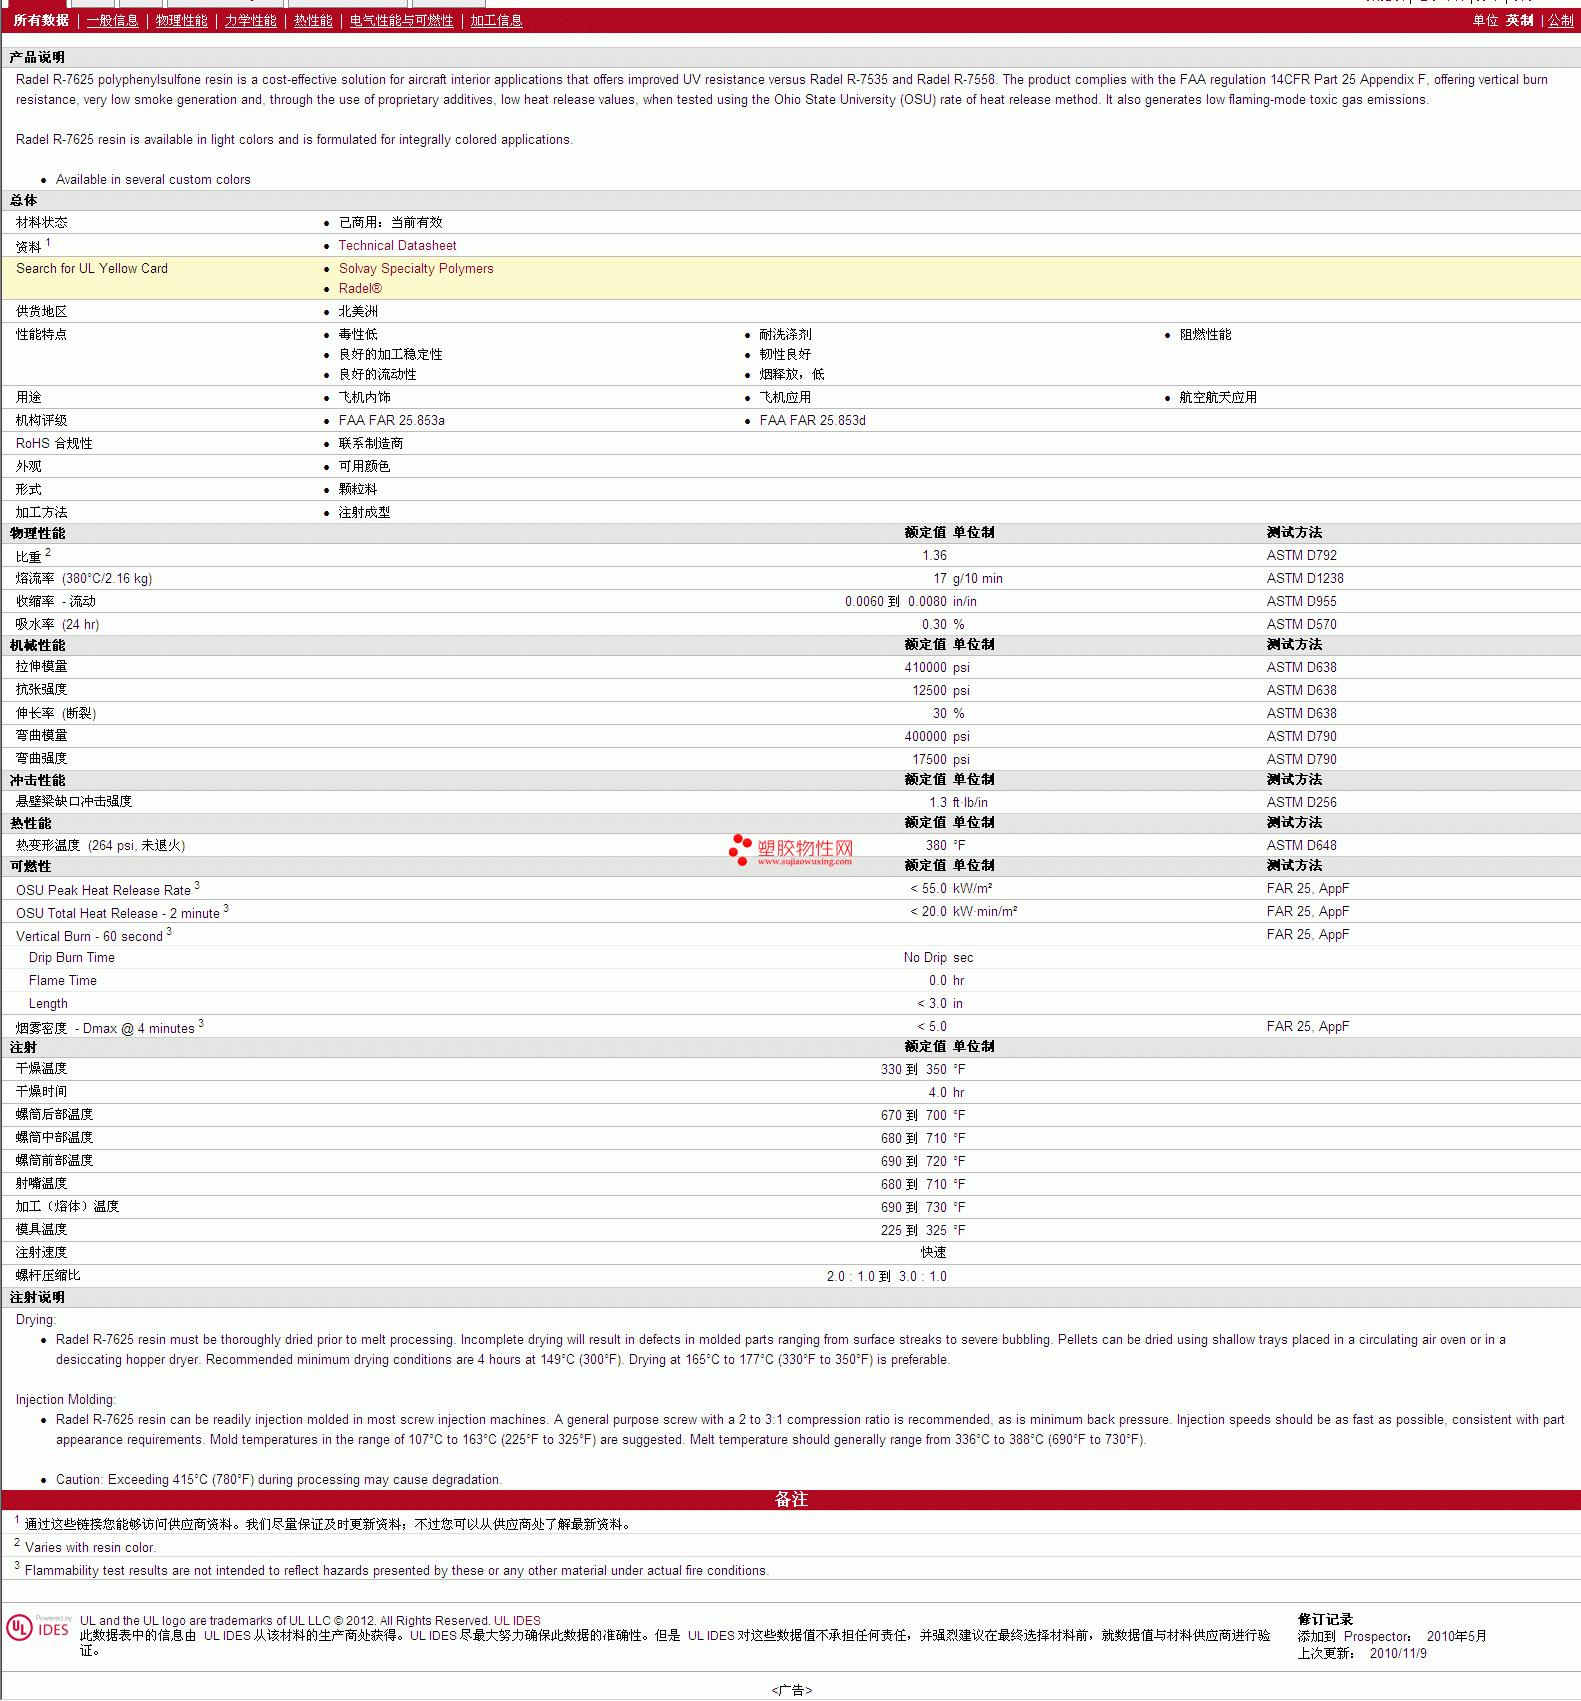This screenshot has height=1701, width=1581.
Task: Click the <广告> text at page bottom
Action: click(x=791, y=1690)
